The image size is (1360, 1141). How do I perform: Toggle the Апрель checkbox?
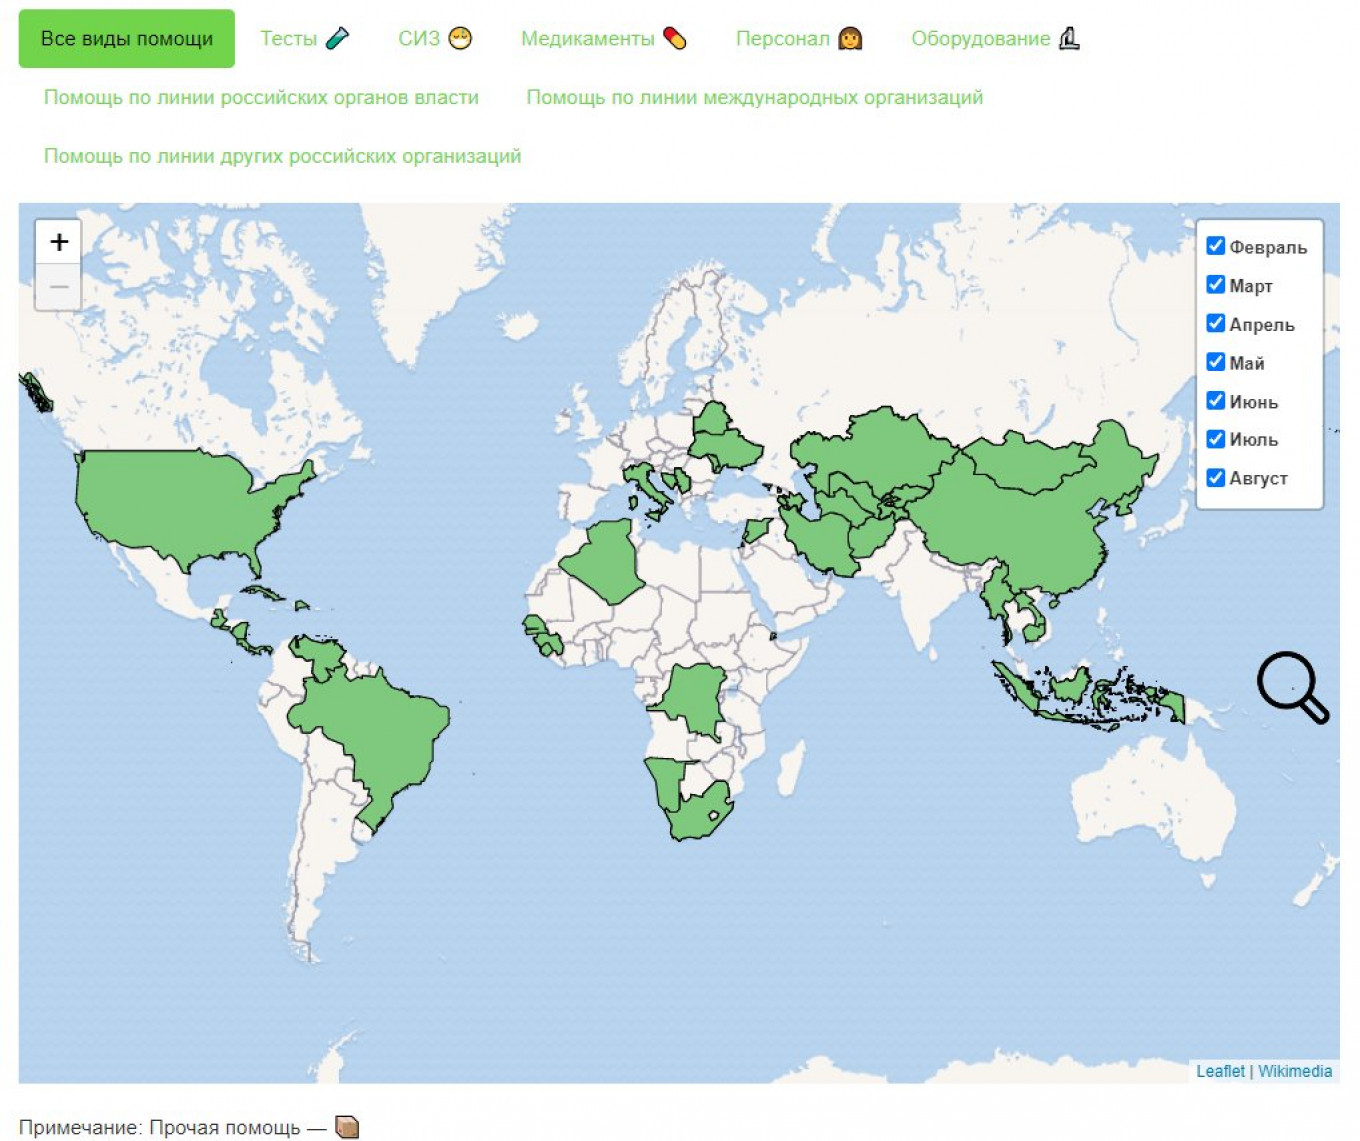[x=1216, y=324]
